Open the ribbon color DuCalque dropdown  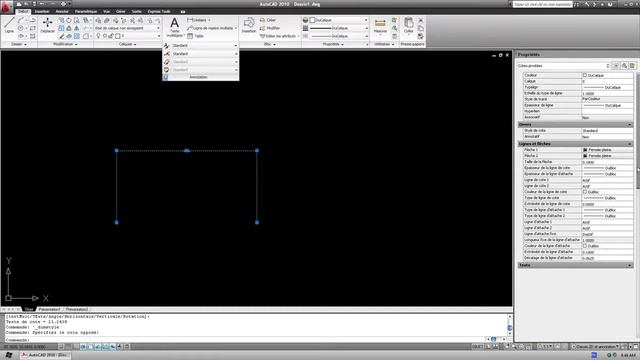point(338,20)
